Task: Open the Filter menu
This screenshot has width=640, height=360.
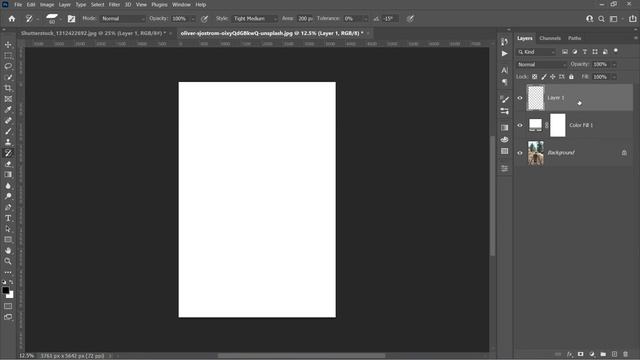Action: click(114, 5)
